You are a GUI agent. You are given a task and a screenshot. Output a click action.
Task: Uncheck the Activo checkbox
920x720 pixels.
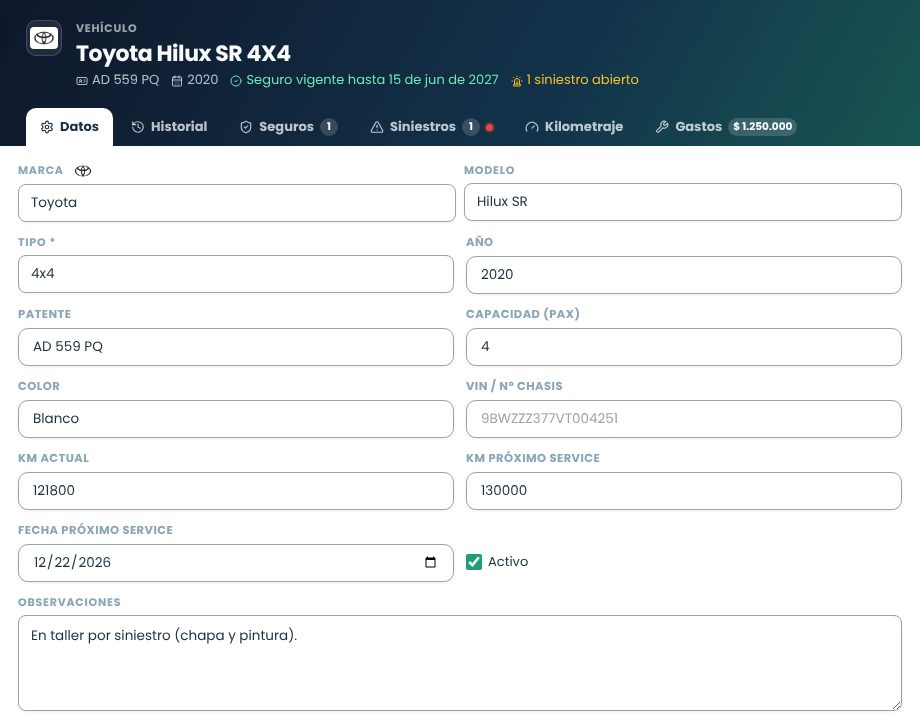click(x=474, y=562)
